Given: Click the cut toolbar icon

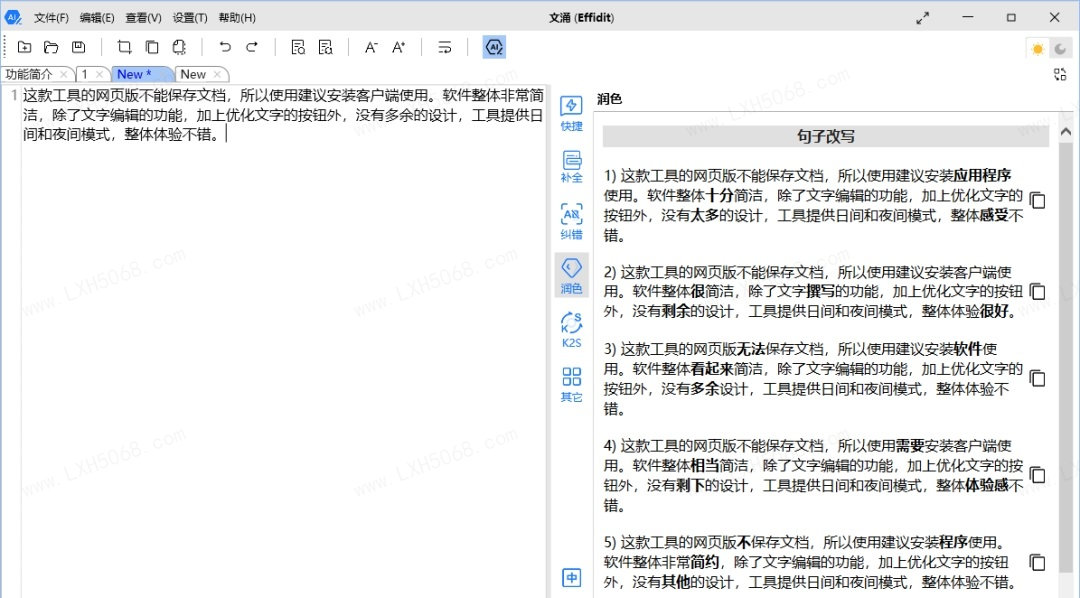Looking at the screenshot, I should point(124,47).
